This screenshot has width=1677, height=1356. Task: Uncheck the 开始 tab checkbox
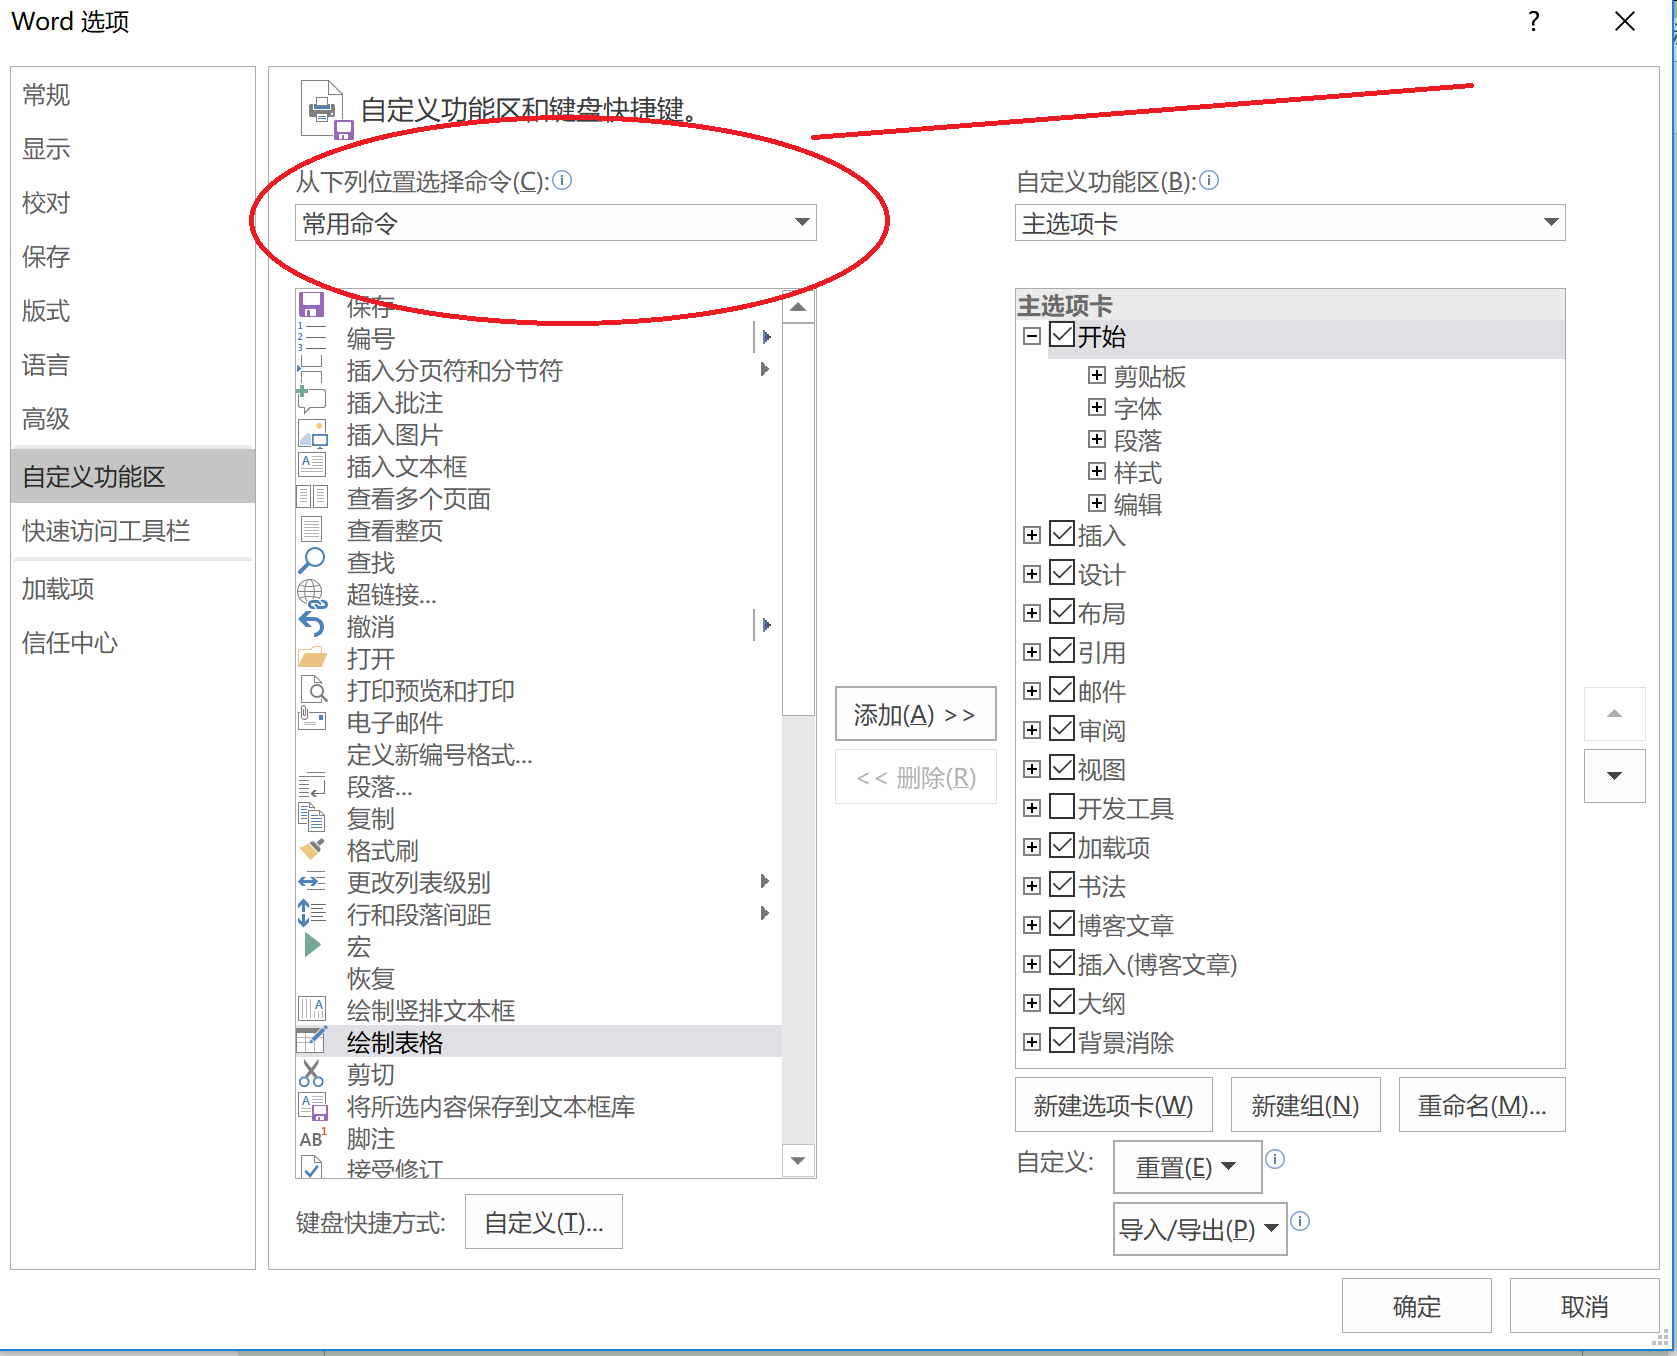1062,334
